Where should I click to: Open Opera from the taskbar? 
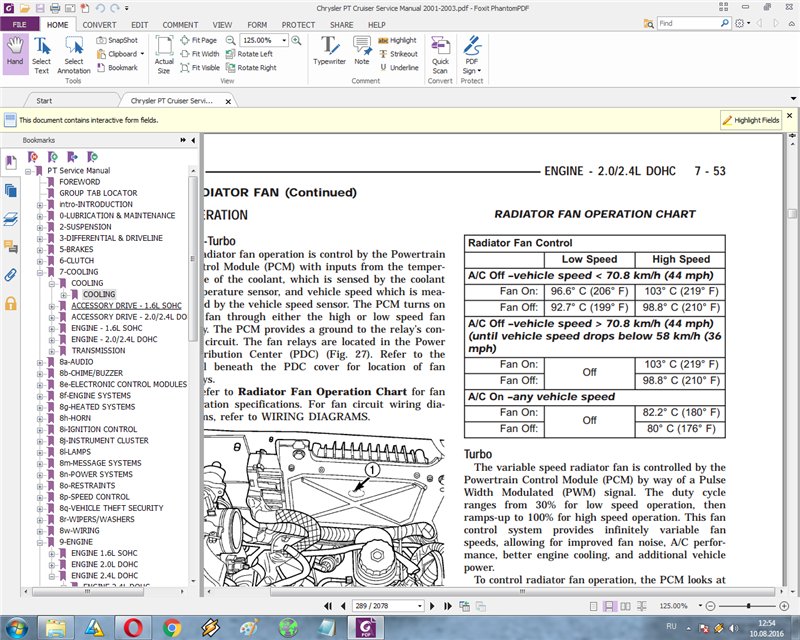(133, 627)
